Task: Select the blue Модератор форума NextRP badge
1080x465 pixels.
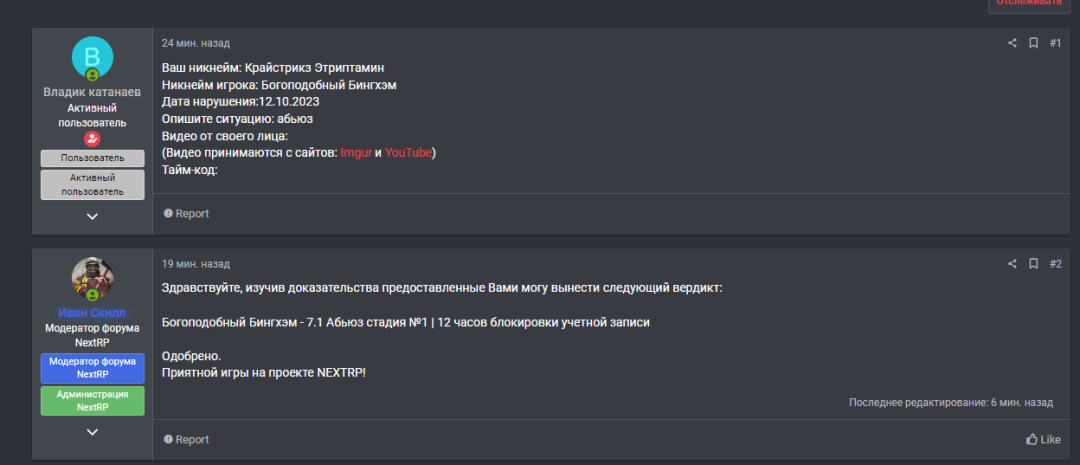Action: pyautogui.click(x=92, y=369)
